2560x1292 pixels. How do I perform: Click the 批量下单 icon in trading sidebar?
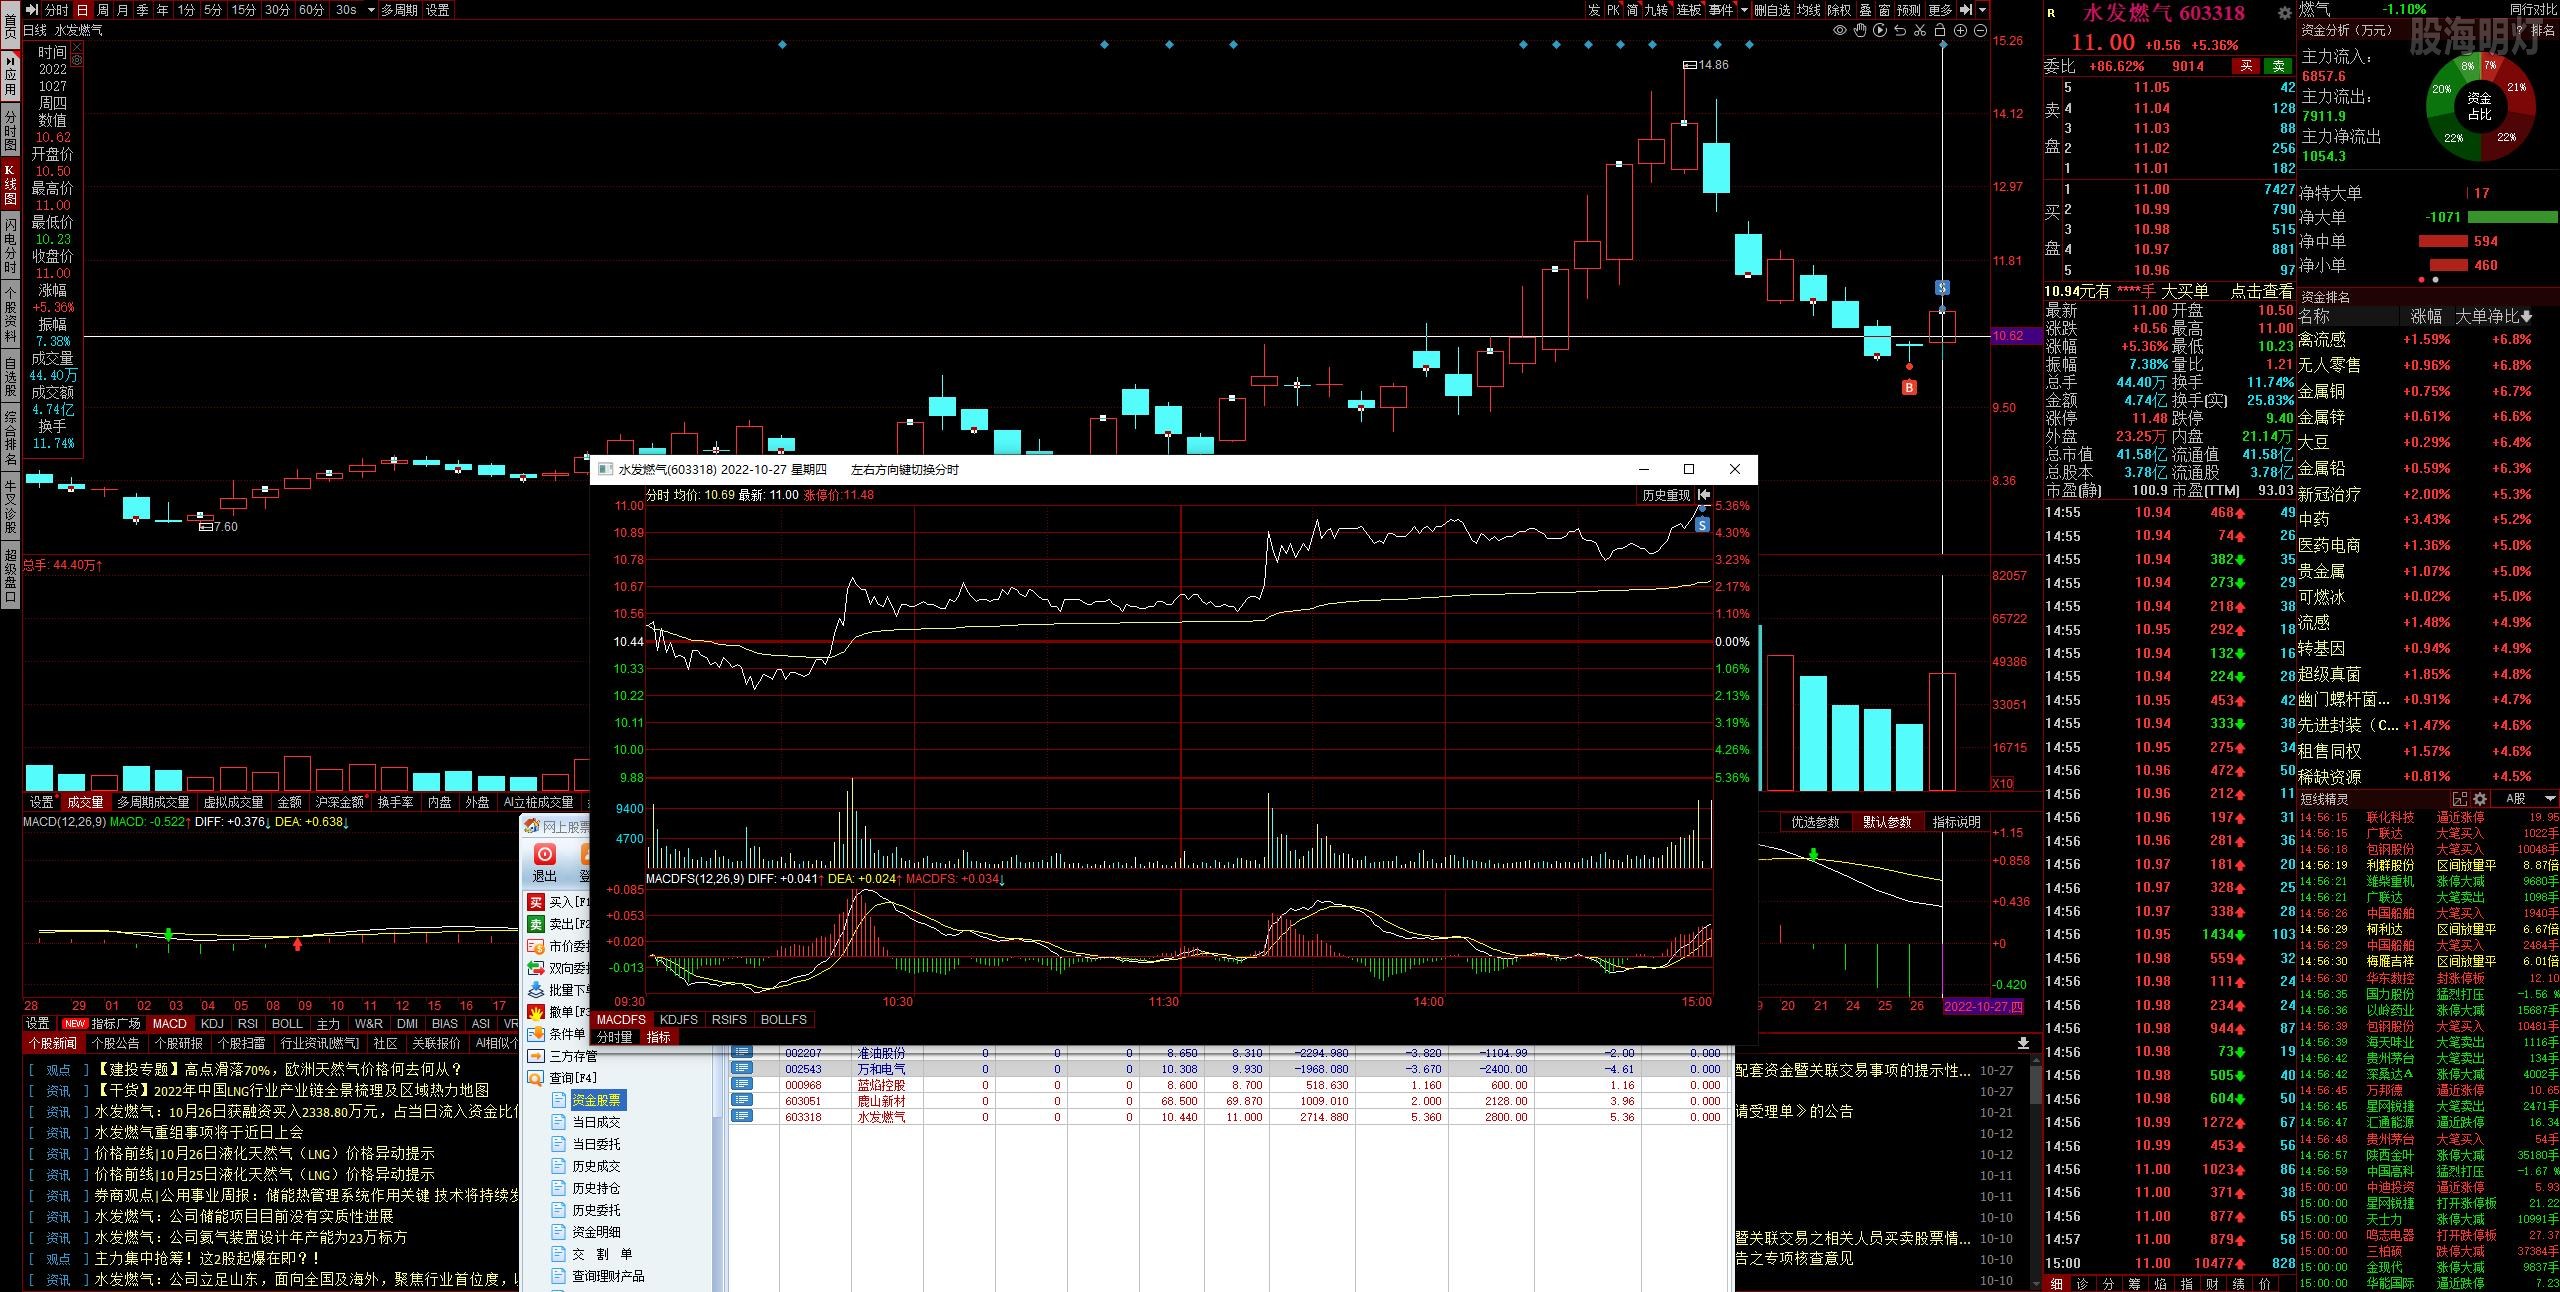[536, 990]
